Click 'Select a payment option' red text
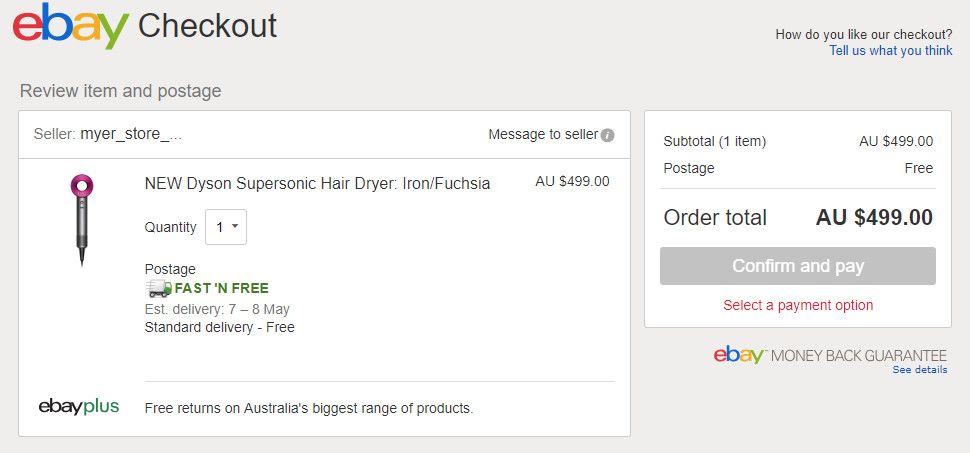The width and height of the screenshot is (970, 453). 798,305
